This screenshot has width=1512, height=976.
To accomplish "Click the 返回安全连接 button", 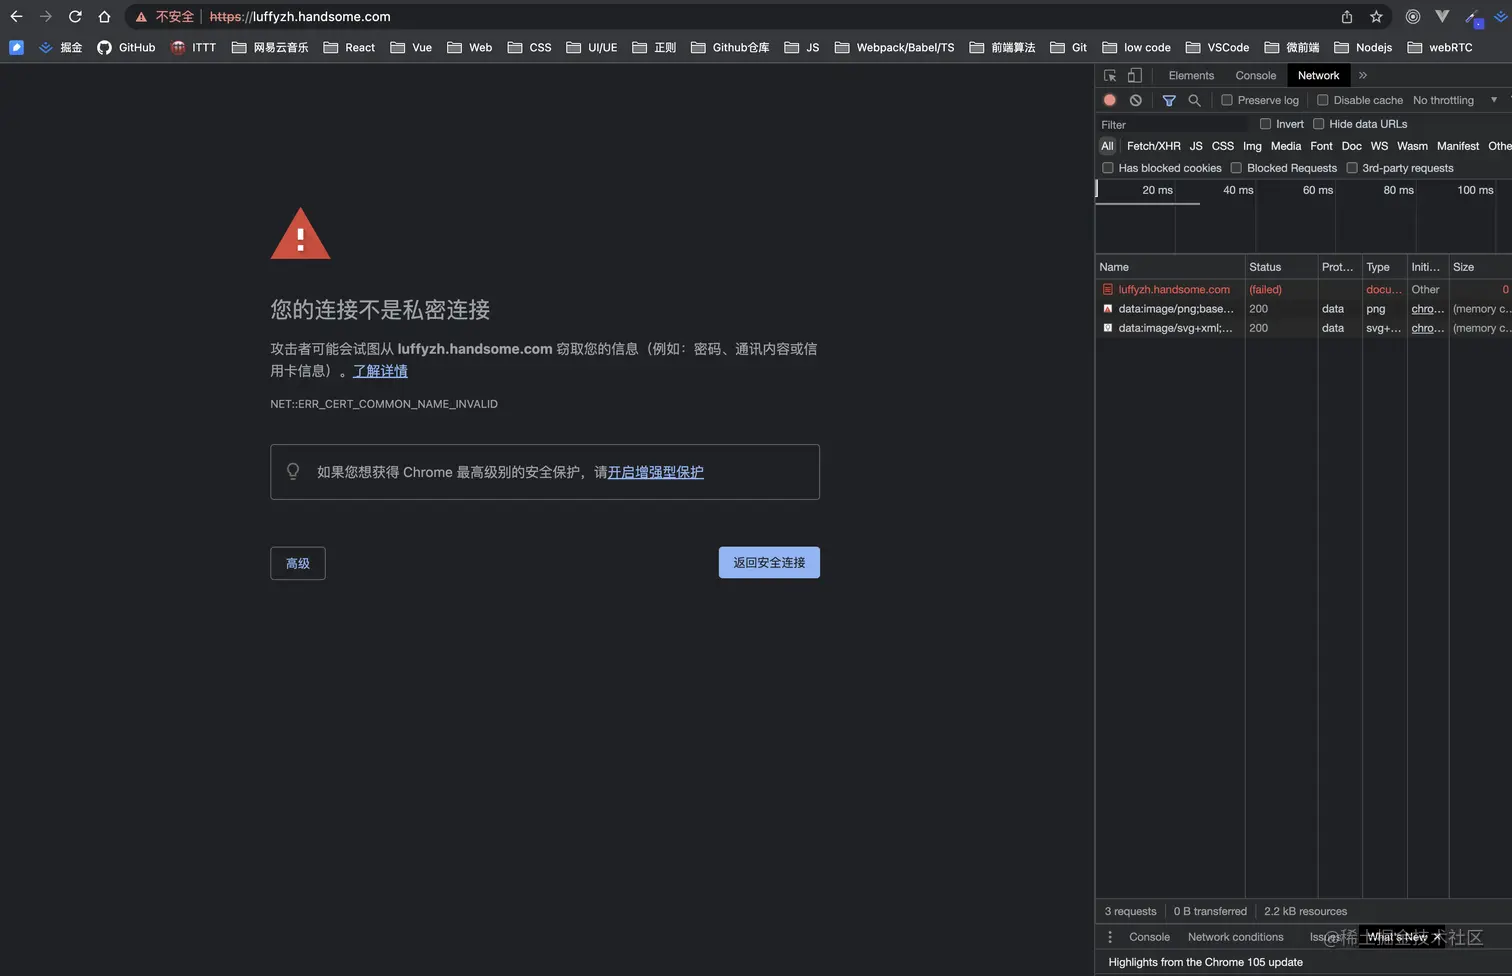I will [769, 563].
